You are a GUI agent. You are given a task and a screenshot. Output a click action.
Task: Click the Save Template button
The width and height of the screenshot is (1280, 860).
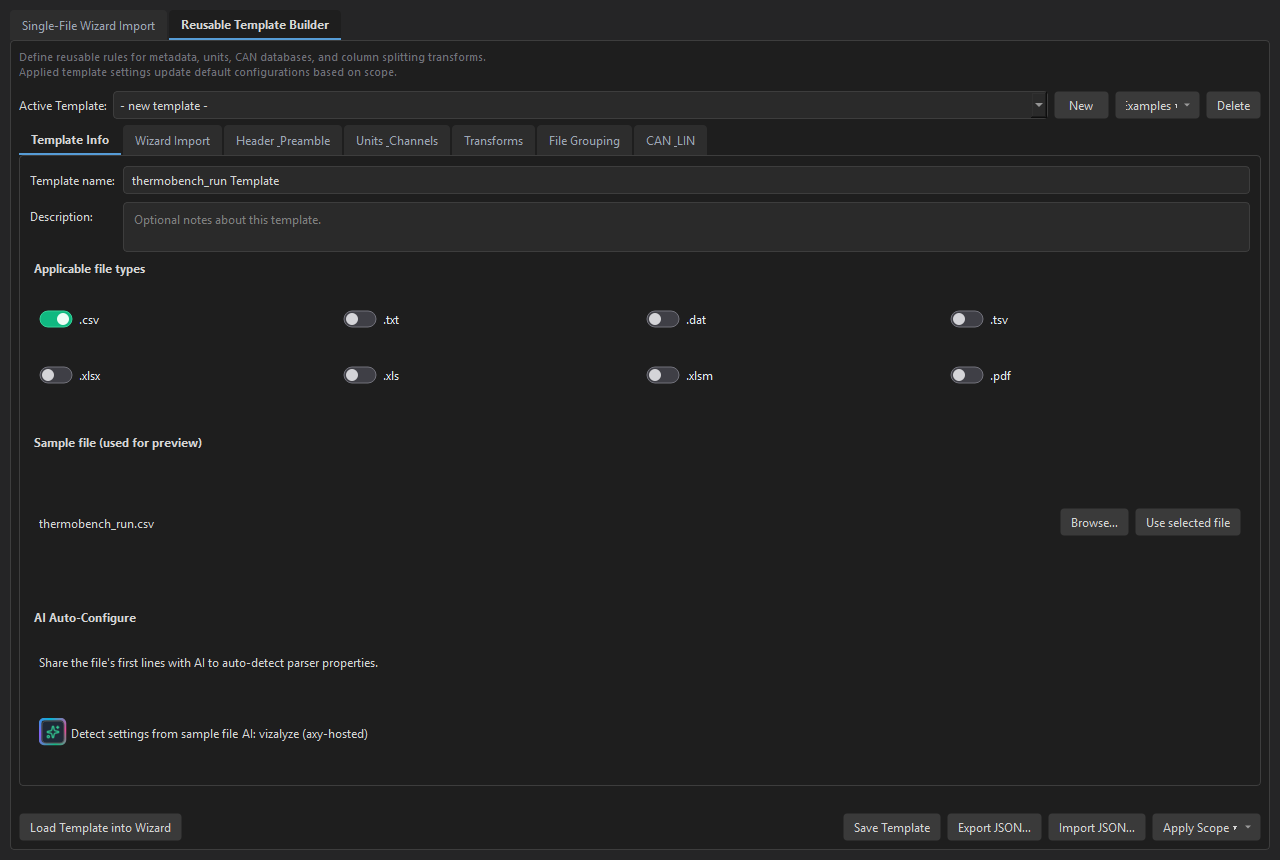[x=892, y=827]
